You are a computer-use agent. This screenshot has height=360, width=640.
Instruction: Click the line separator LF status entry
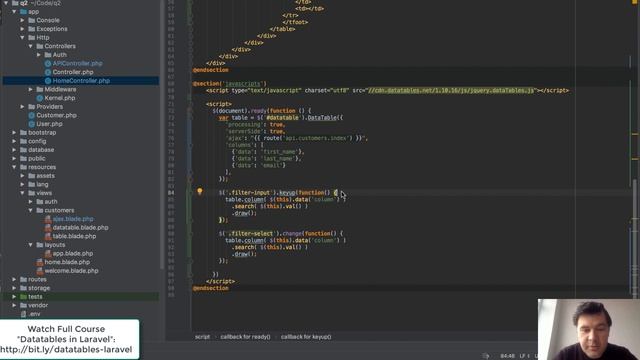(524, 356)
